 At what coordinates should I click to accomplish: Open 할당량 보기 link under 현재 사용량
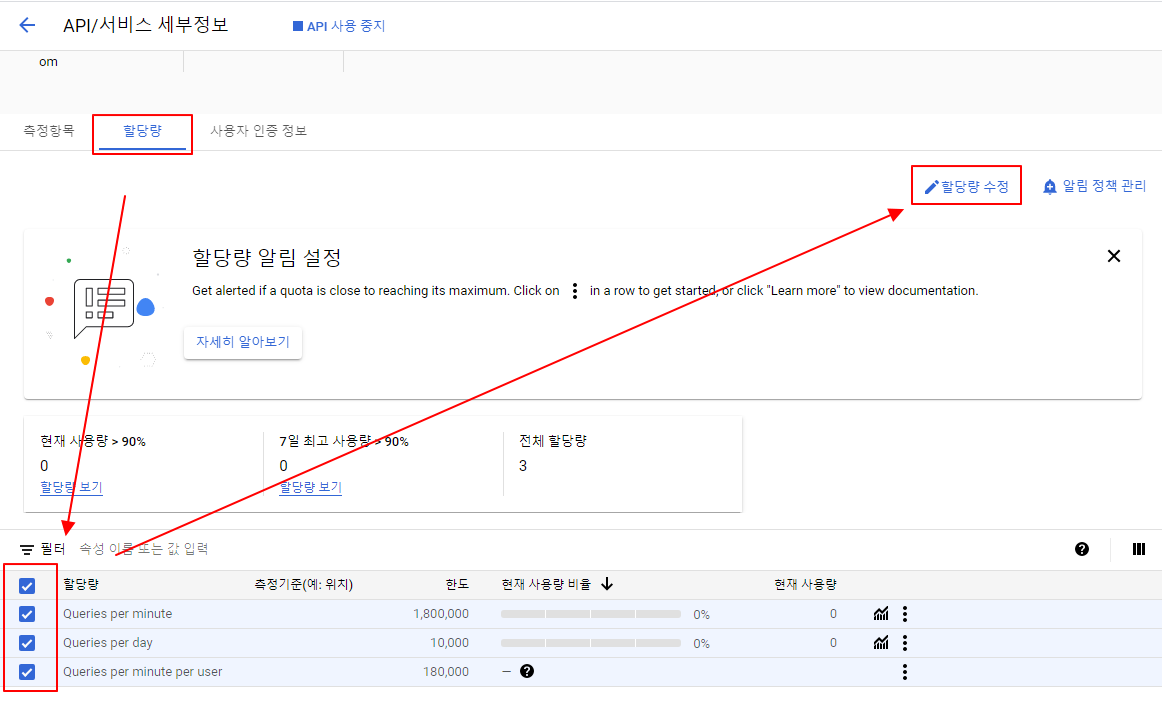pos(71,488)
